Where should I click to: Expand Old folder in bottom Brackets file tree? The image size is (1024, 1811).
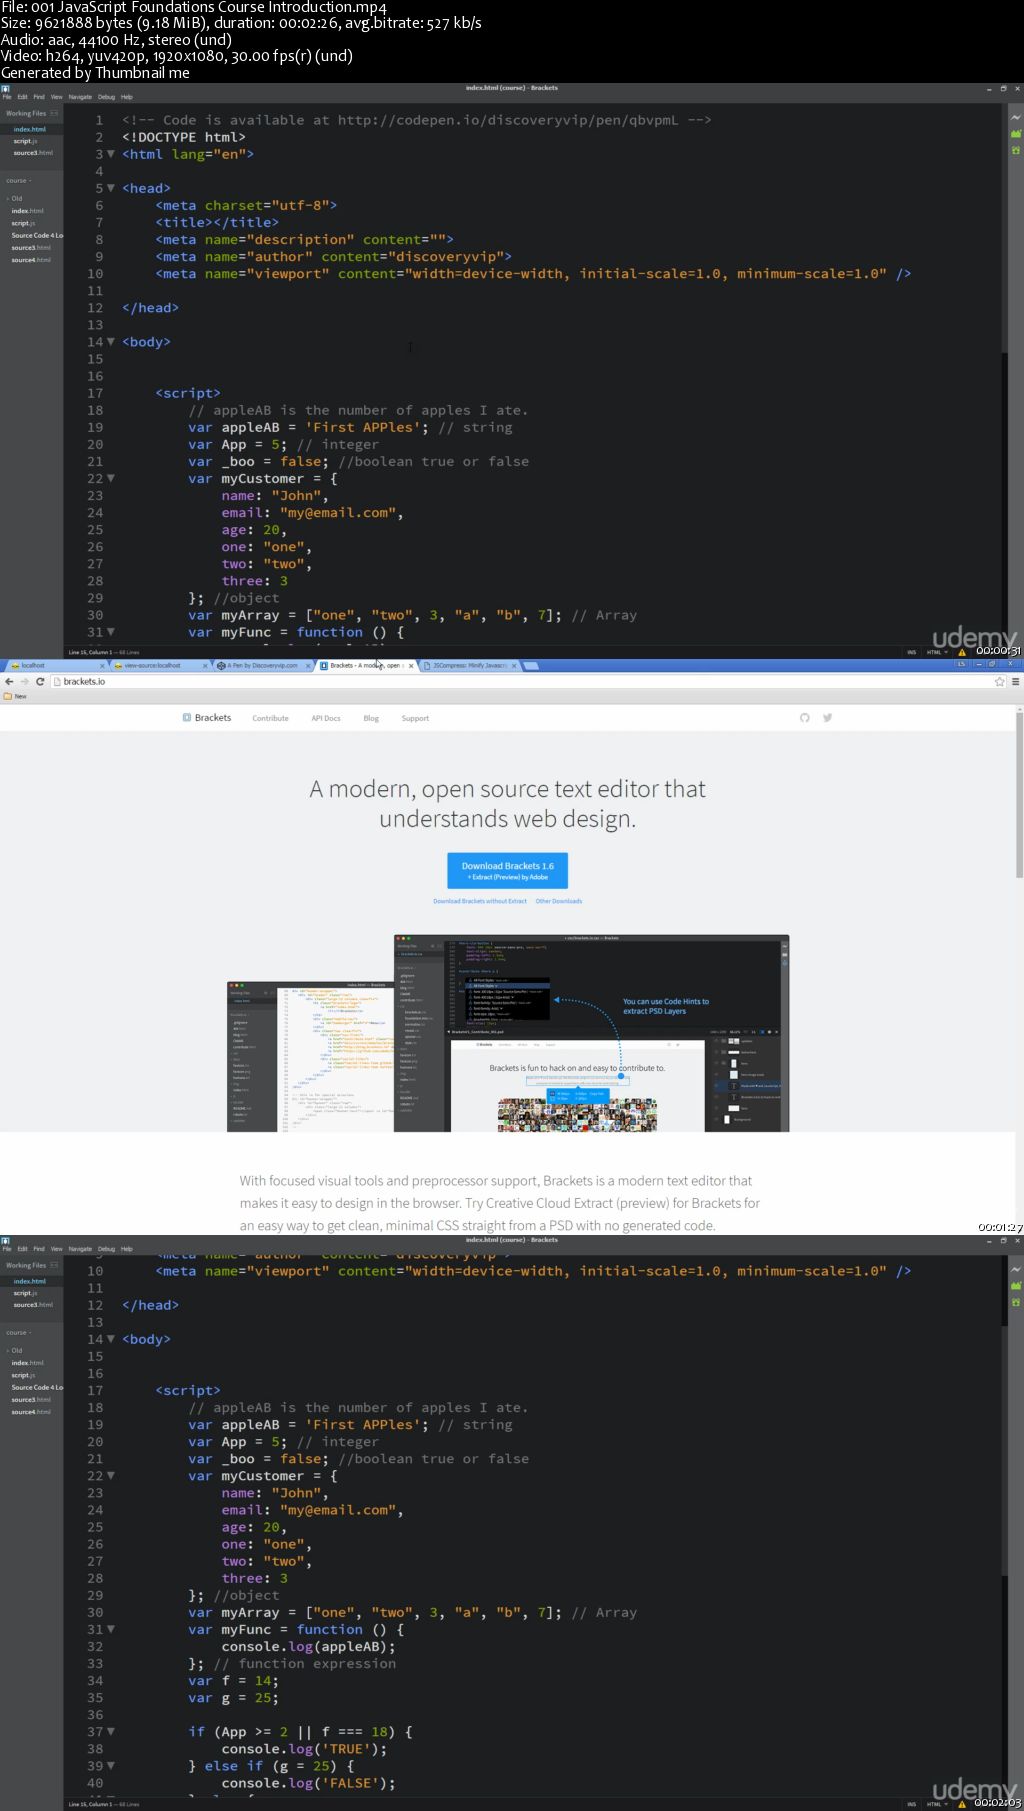pos(15,1350)
